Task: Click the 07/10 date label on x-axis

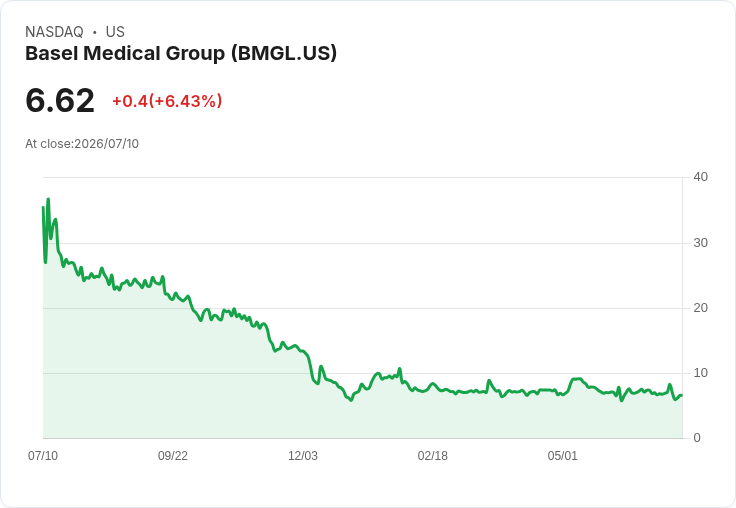Action: pos(43,455)
